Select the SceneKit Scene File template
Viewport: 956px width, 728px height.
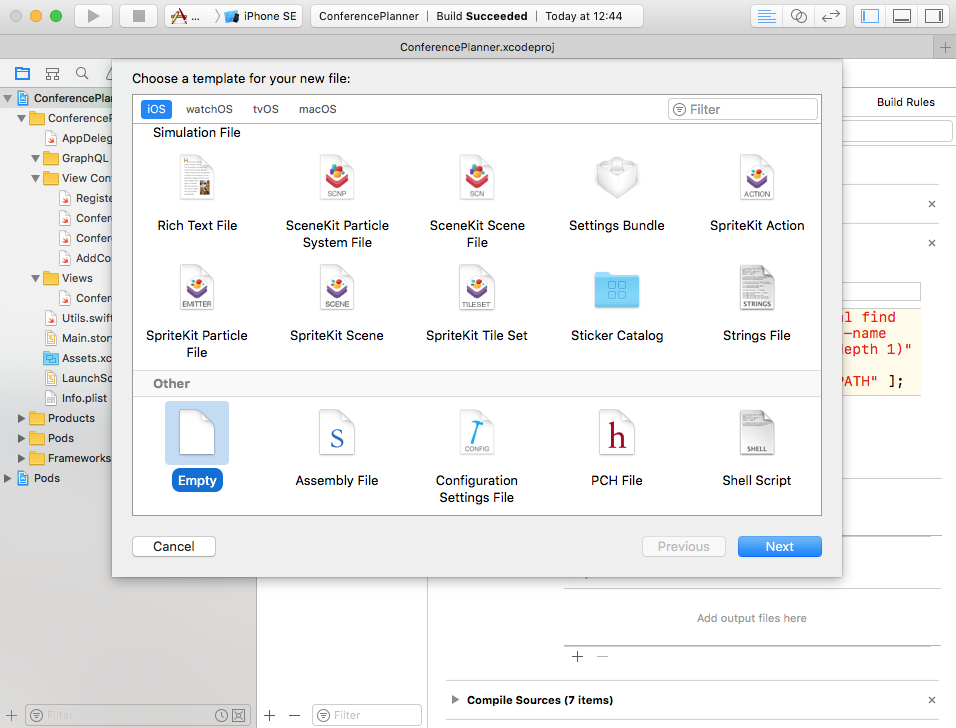click(477, 201)
